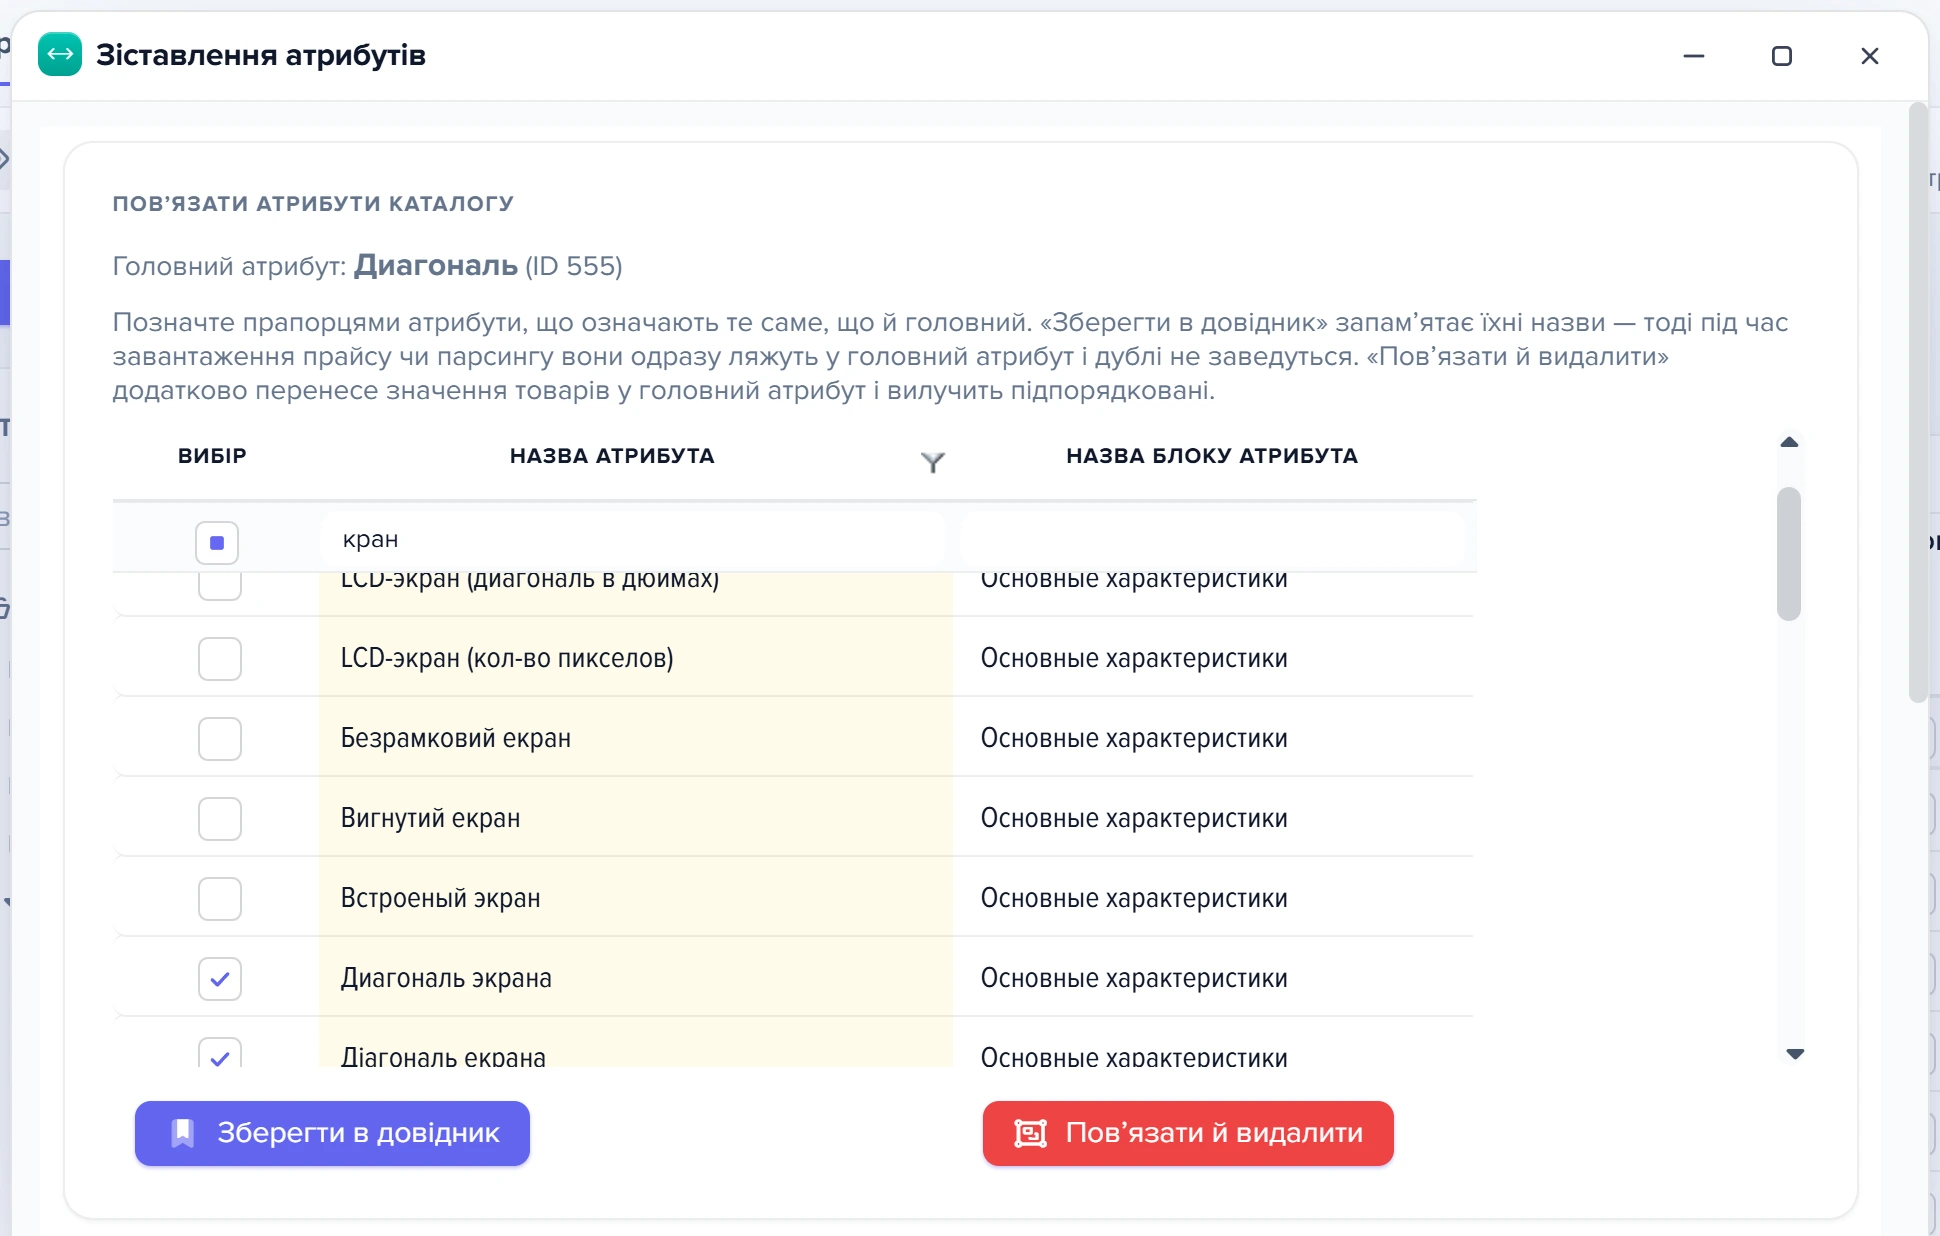Click bookmark icon in Зберегти в довідник button

click(x=182, y=1133)
